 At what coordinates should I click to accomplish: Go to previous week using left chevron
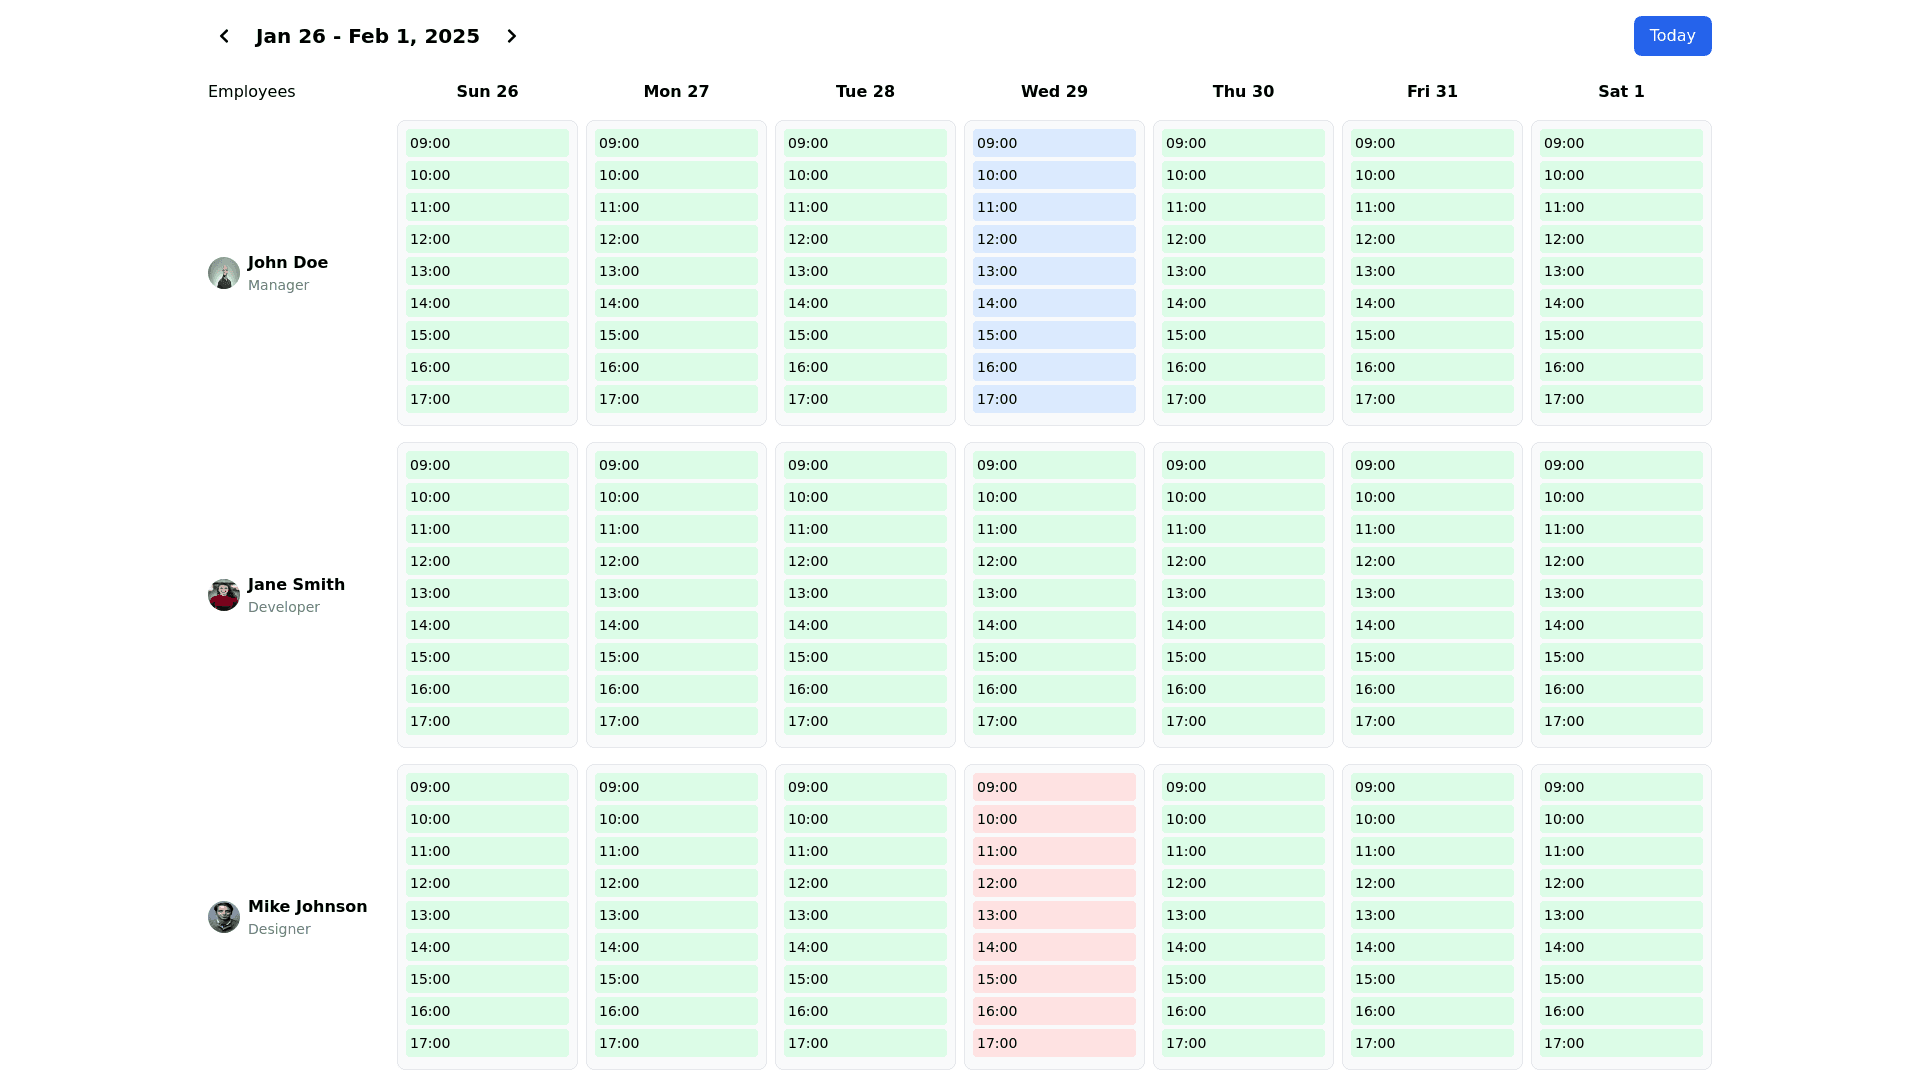pyautogui.click(x=224, y=36)
